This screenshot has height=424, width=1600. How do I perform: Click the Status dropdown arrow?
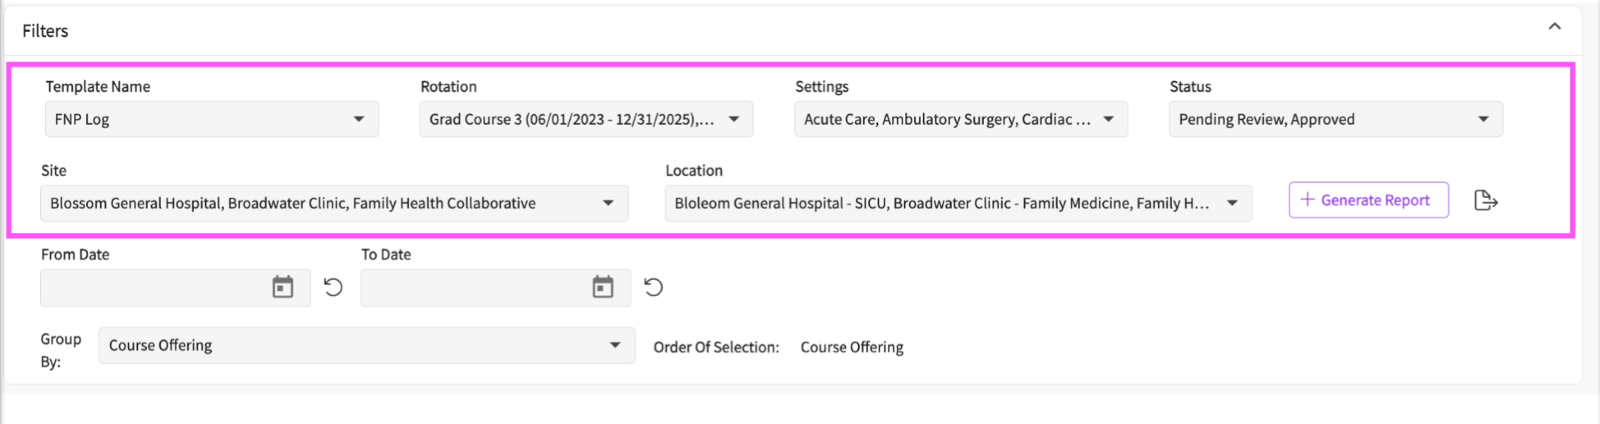1483,119
